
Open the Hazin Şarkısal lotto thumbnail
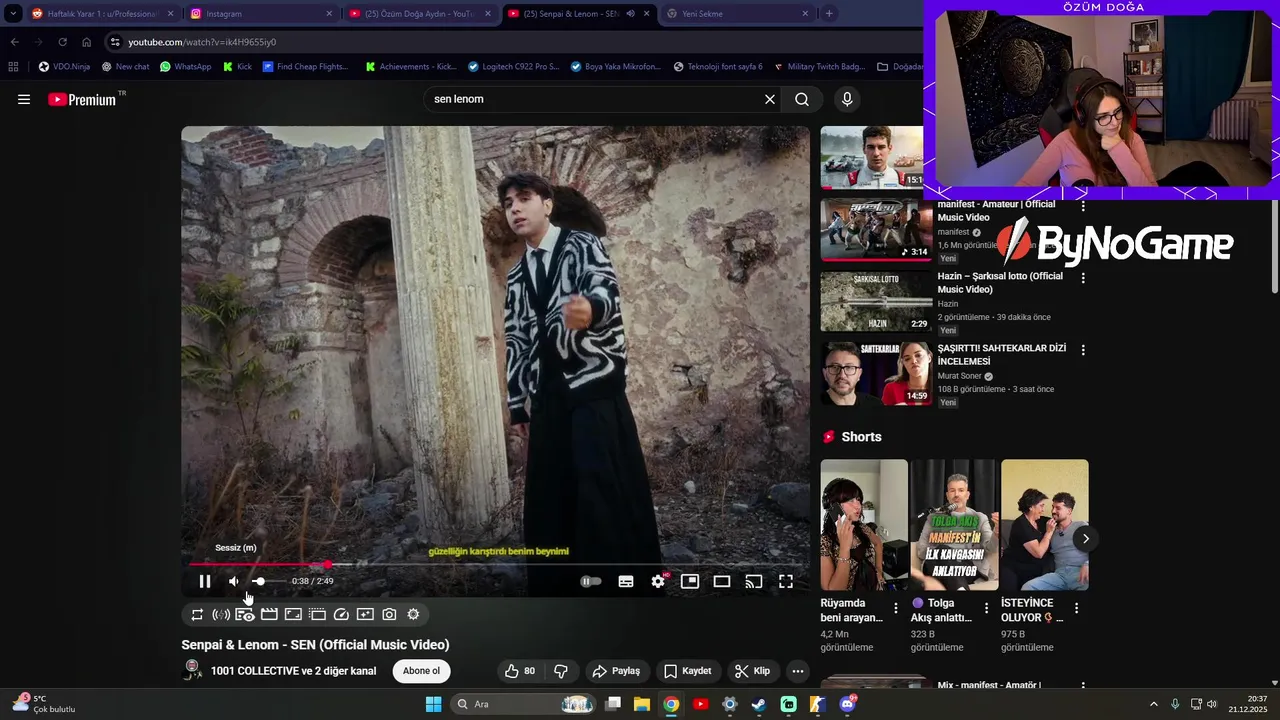pos(876,301)
